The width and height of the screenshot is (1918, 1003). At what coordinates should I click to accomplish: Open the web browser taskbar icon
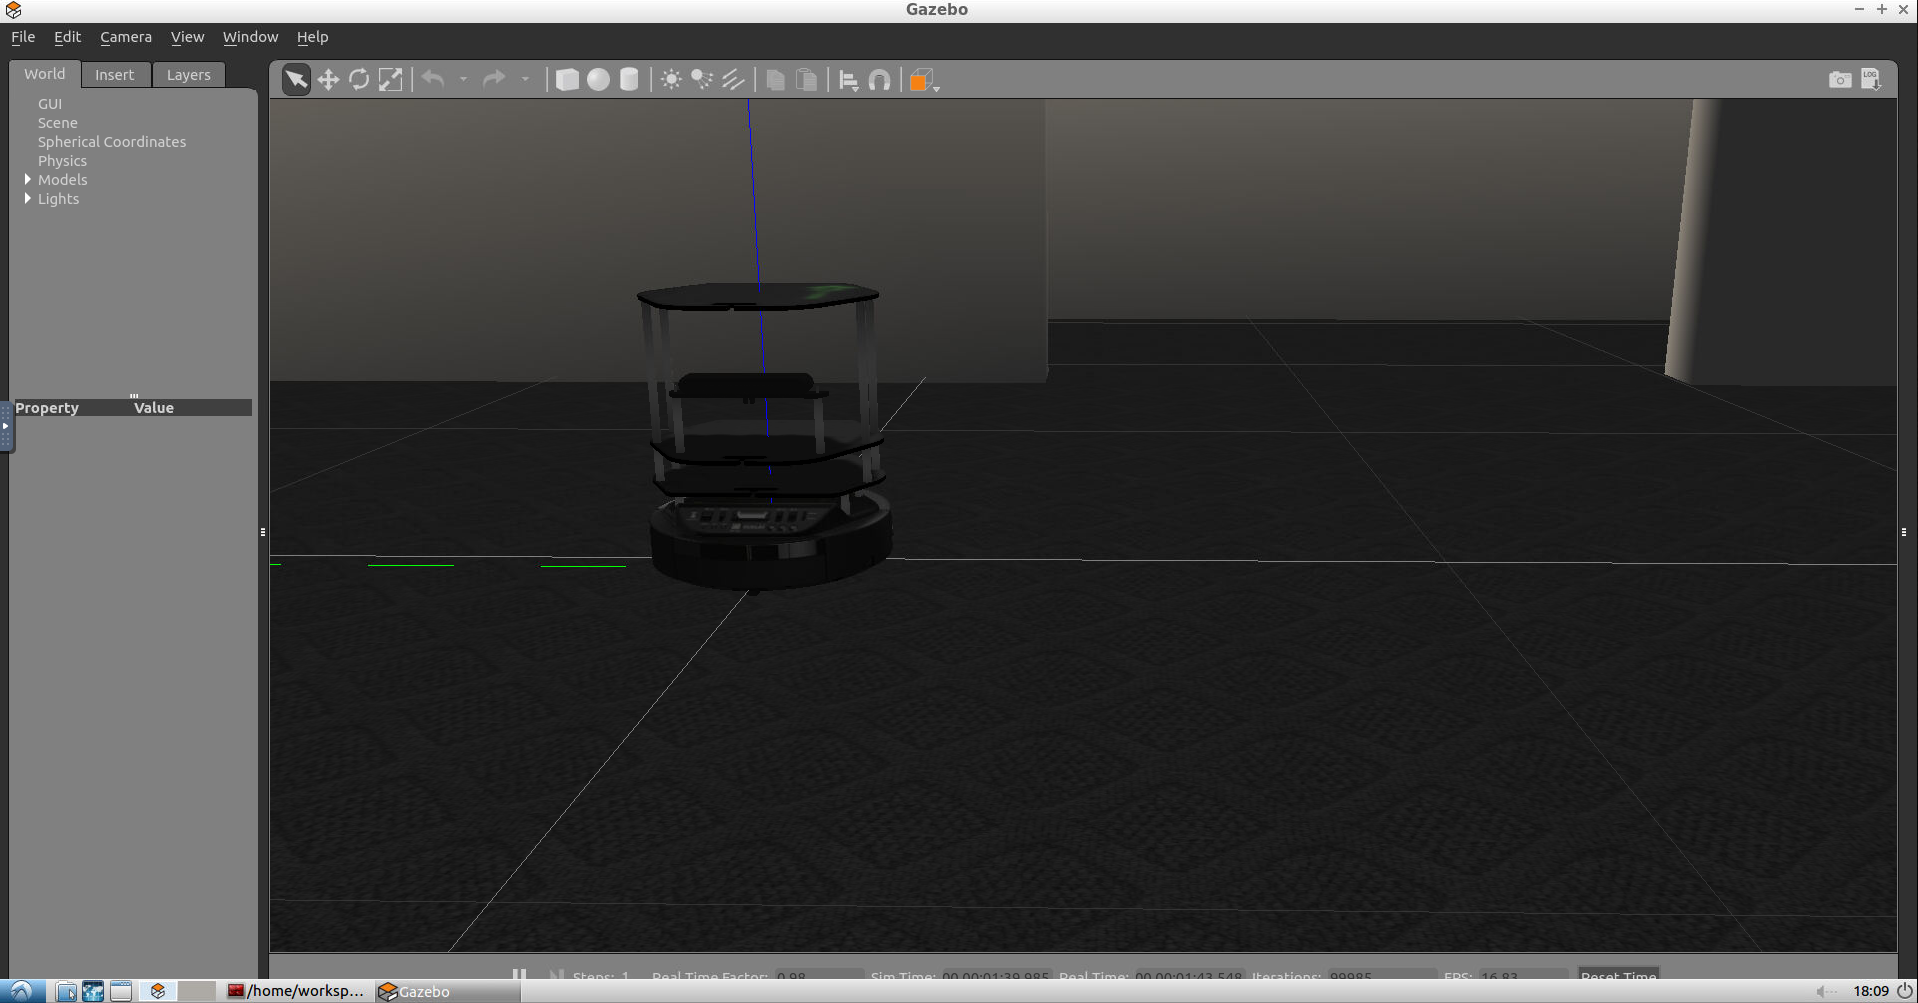(93, 991)
